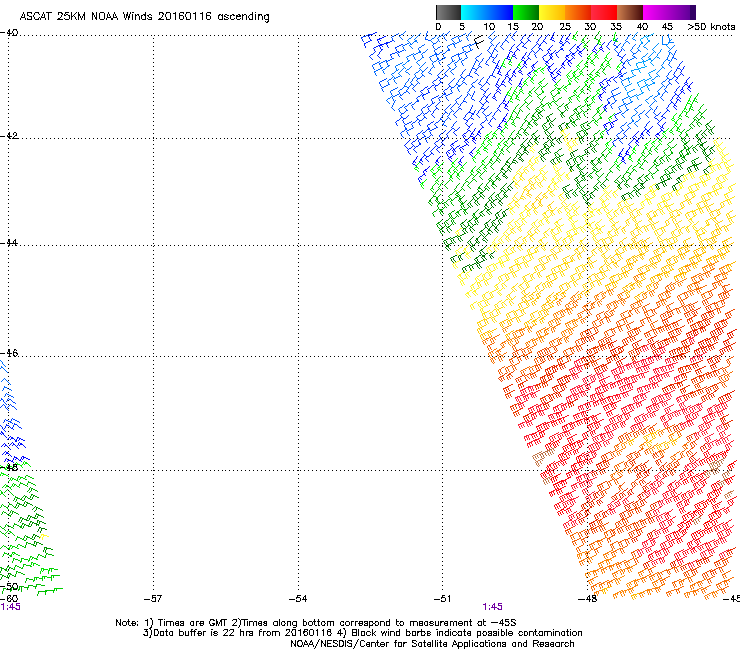Screen dimensions: 740x650
Task: Click the NOAA/NESDIS credit line
Action: pyautogui.click(x=432, y=644)
